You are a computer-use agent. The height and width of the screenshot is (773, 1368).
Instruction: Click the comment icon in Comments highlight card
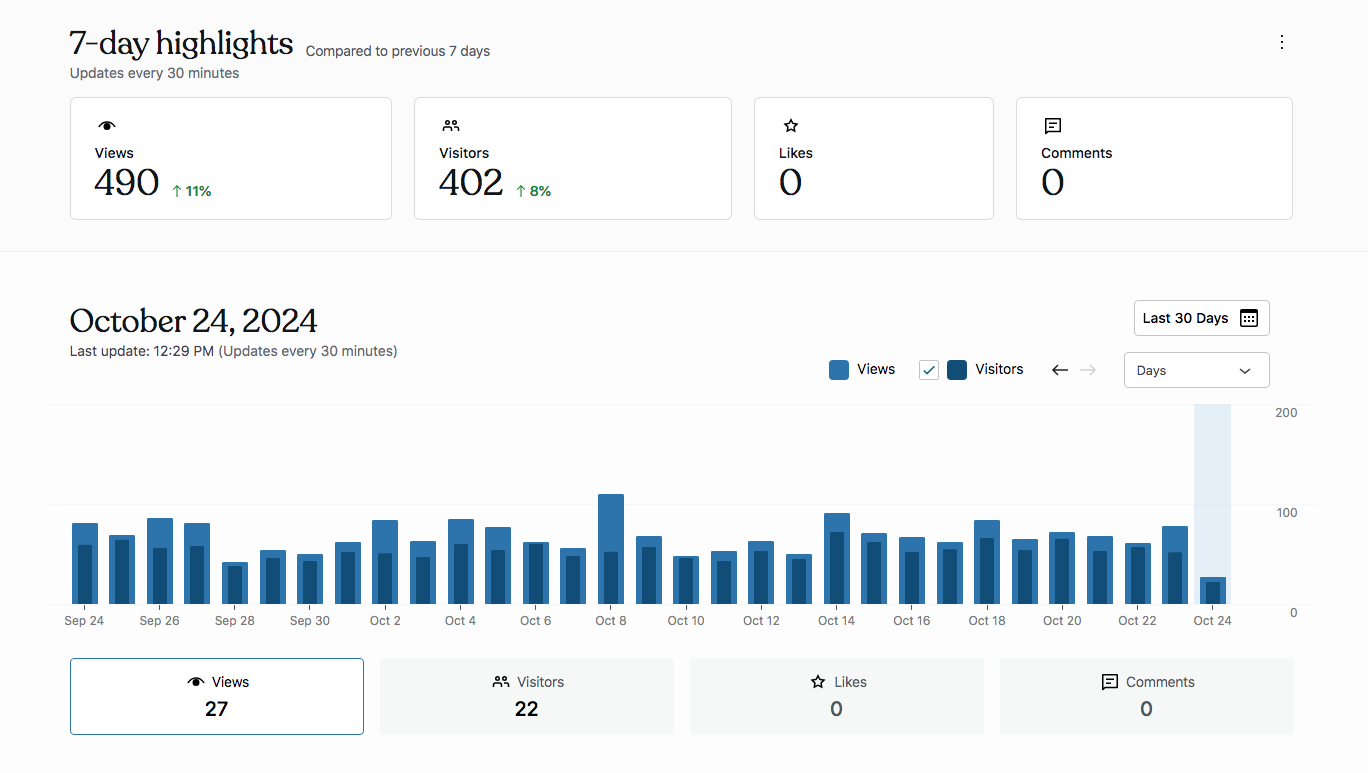(1052, 126)
